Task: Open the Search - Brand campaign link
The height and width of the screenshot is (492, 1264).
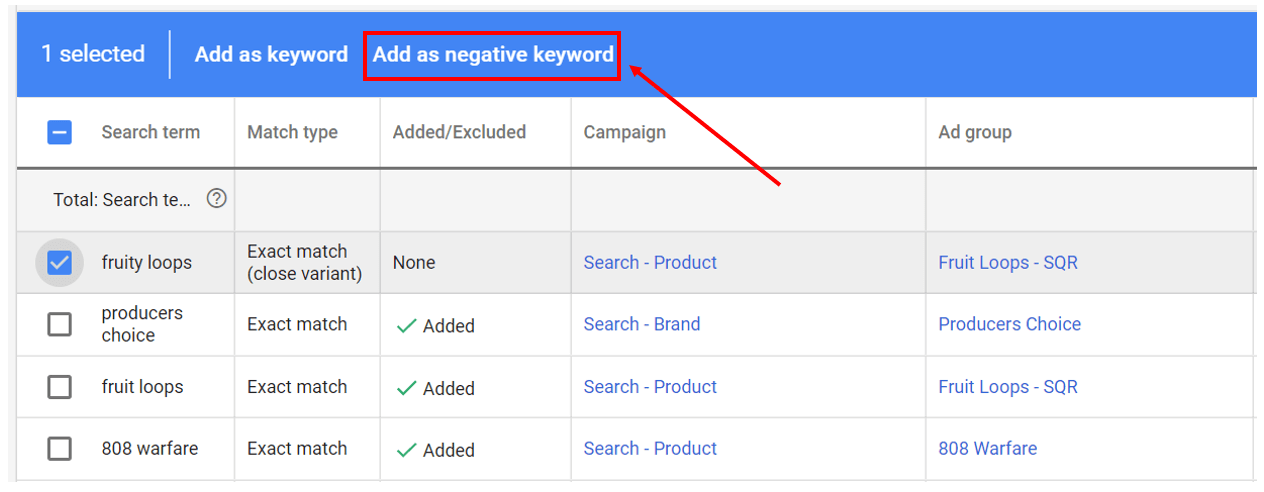Action: point(641,324)
